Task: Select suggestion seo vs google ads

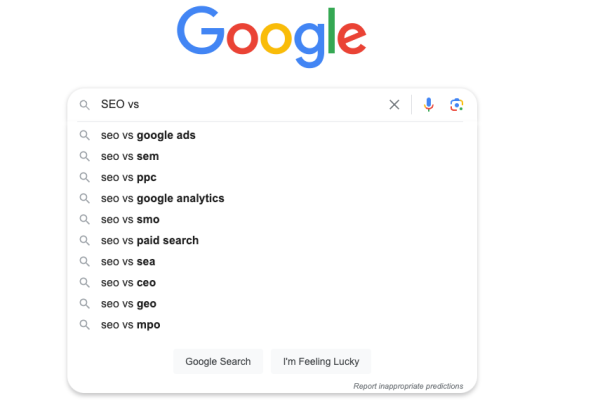Action: tap(272, 135)
